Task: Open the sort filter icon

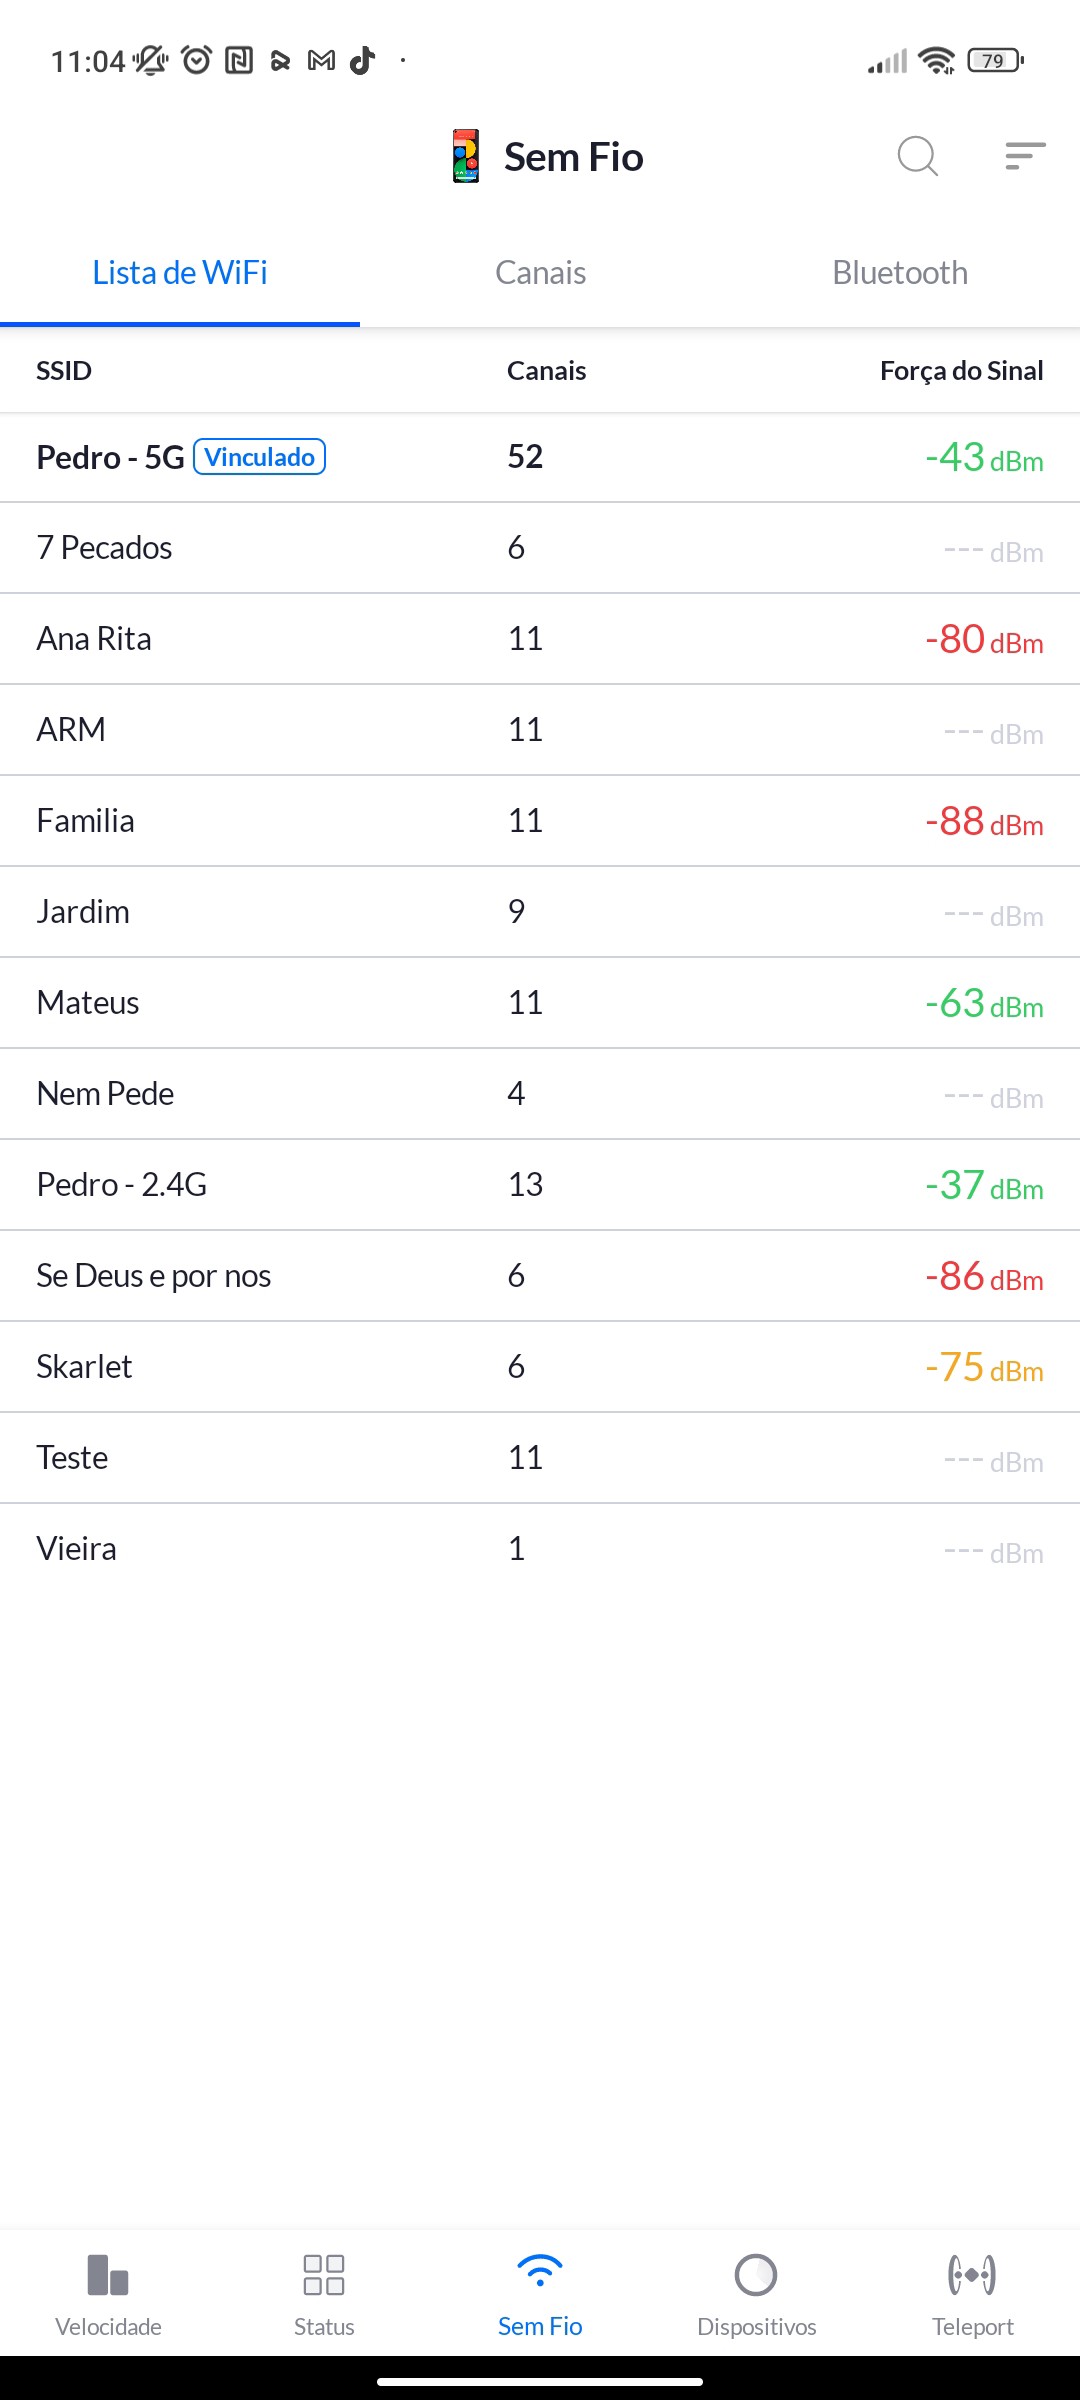Action: pos(1025,156)
